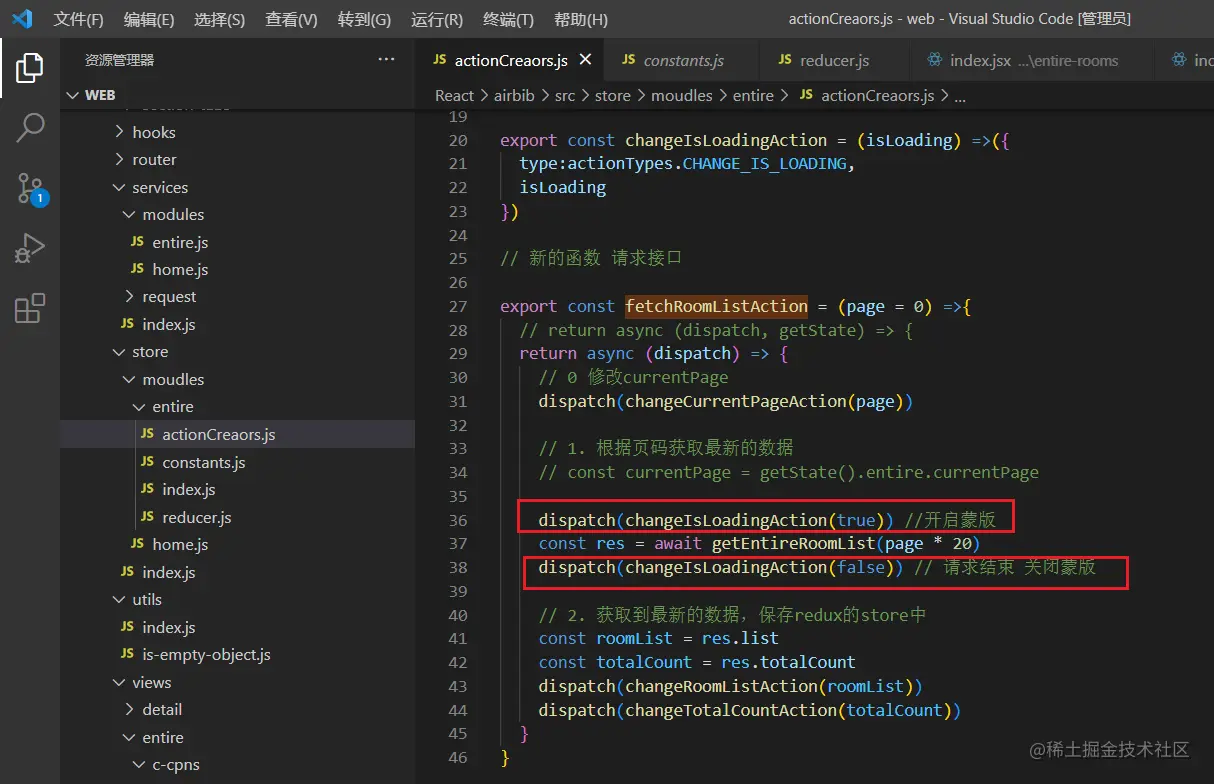This screenshot has height=784, width=1214.
Task: Open index.js under store folder
Action: pyautogui.click(x=237, y=572)
